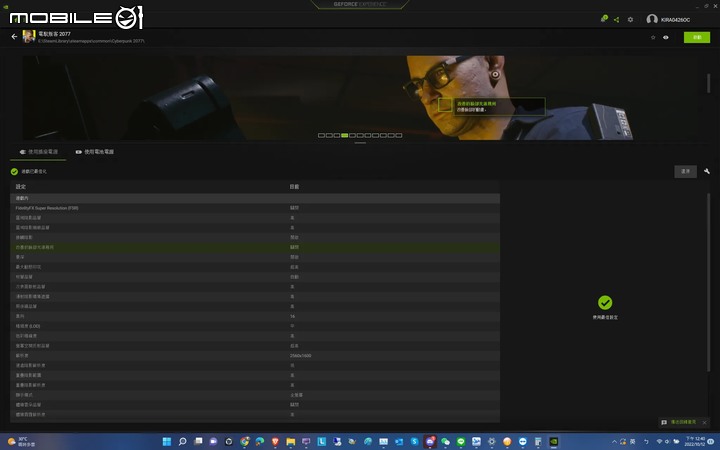Select the FidelityFX Super Resolution (FSR) row
Image resolution: width=720 pixels, height=450 pixels.
pyautogui.click(x=255, y=208)
